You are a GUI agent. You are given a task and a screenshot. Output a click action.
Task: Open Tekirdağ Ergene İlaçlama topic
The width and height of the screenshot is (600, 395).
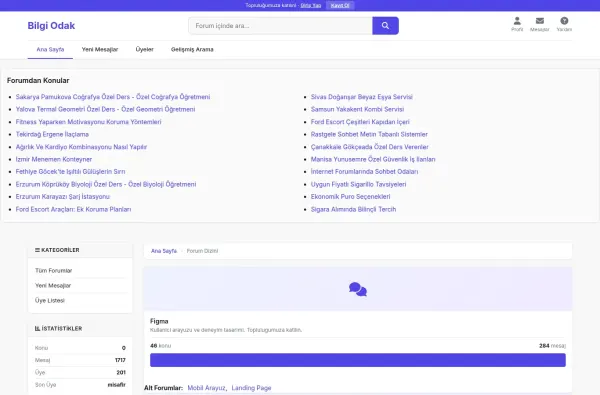(x=52, y=134)
